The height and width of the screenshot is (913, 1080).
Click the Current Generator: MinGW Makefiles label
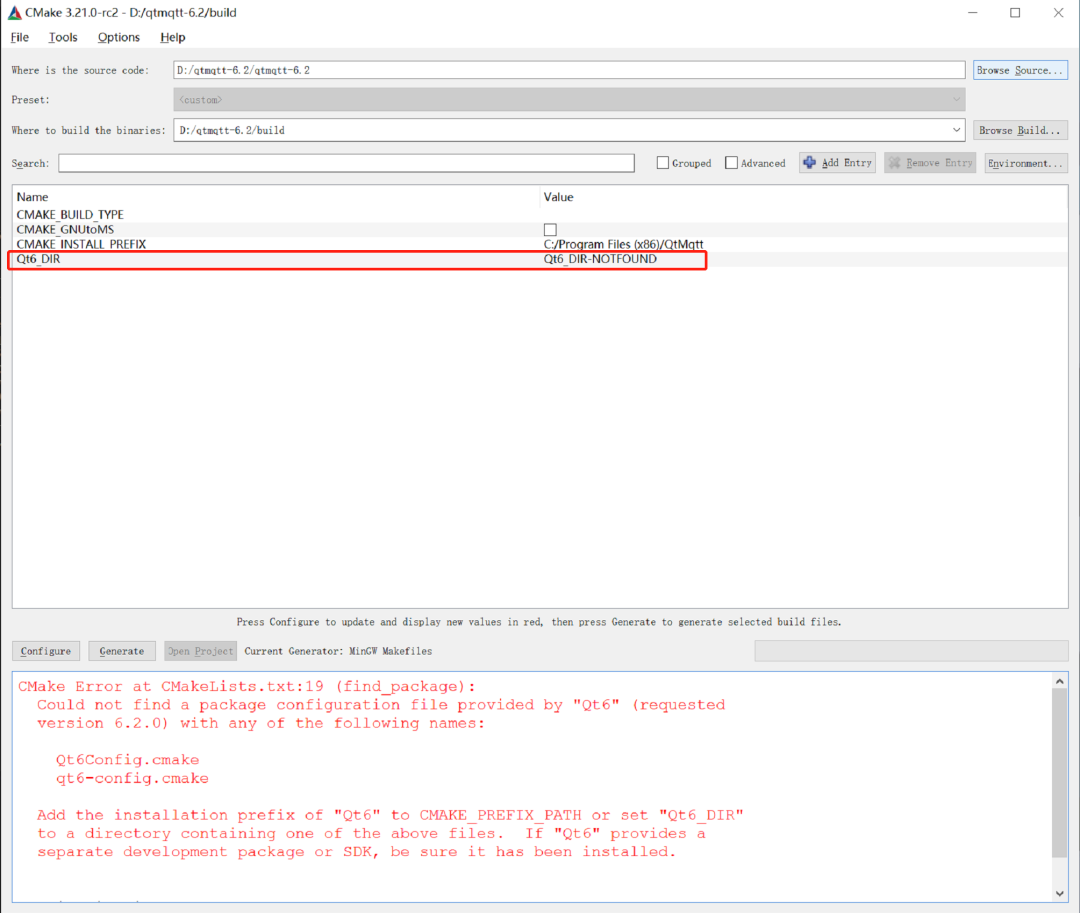pos(338,651)
